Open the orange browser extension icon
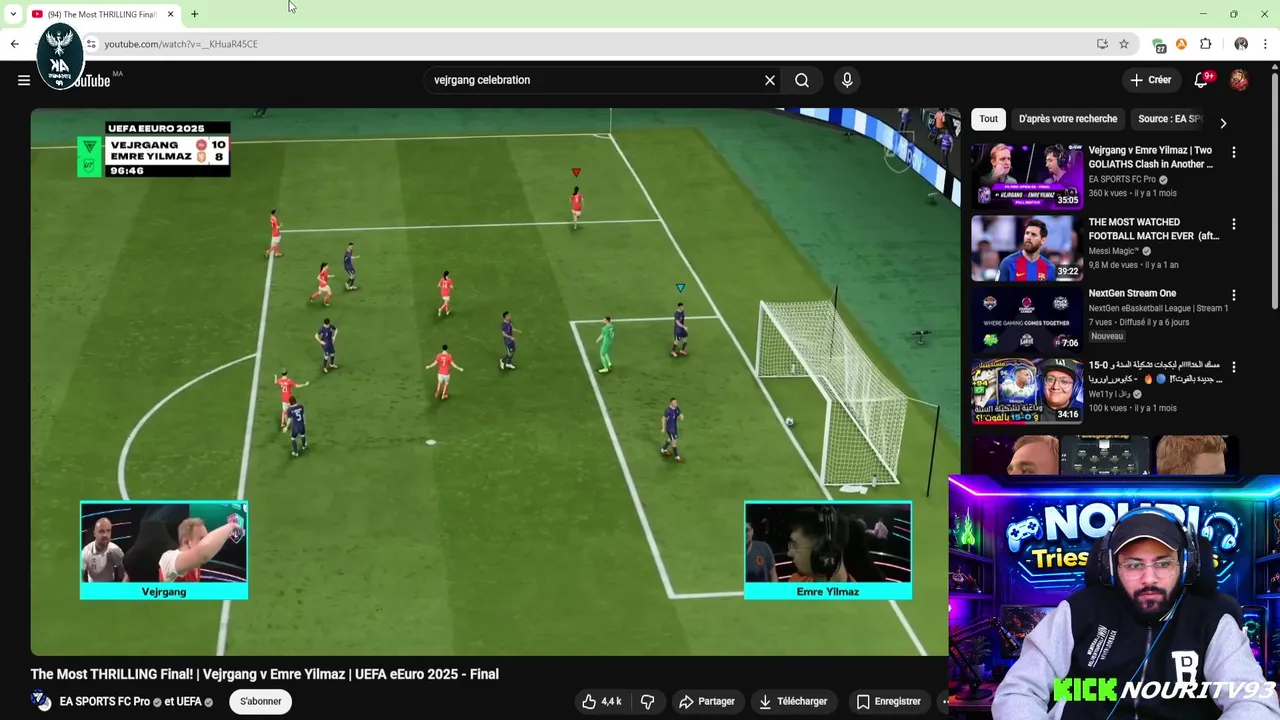 click(1181, 44)
